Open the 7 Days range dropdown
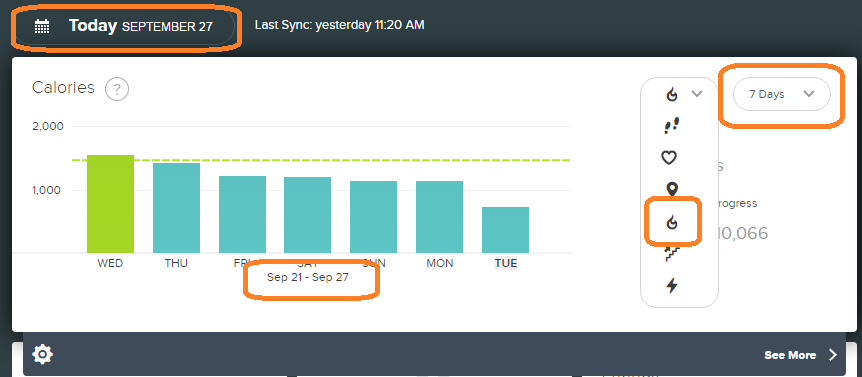Image resolution: width=862 pixels, height=377 pixels. 781,94
